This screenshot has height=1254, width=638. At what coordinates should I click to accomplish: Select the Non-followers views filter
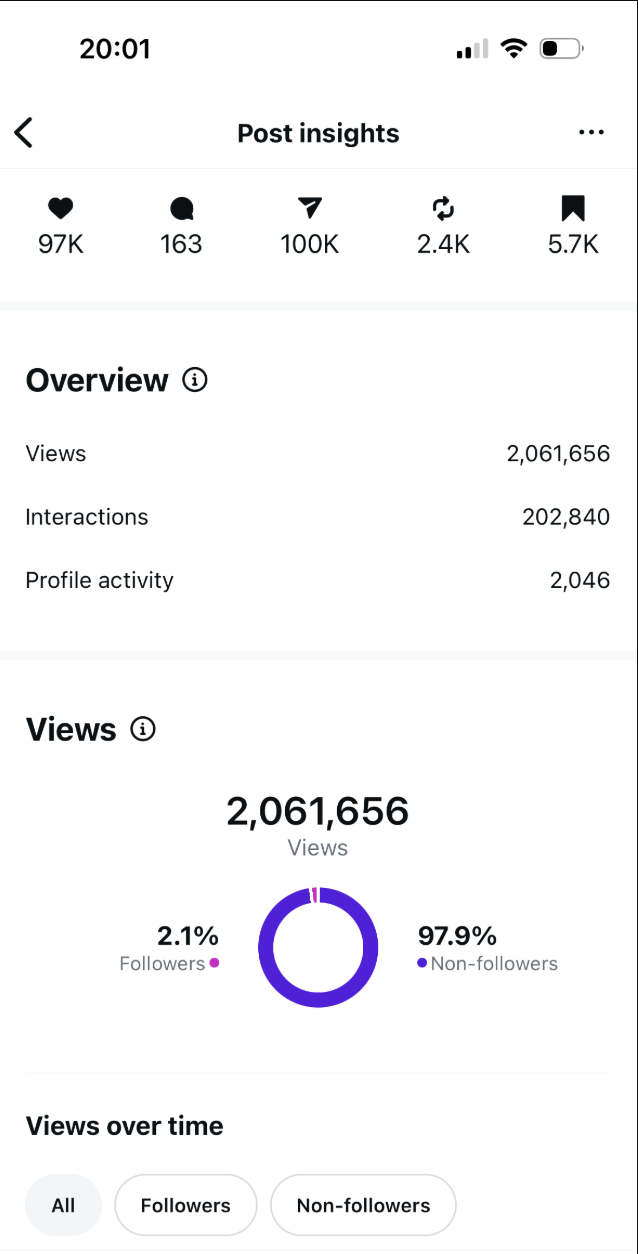pos(363,1205)
